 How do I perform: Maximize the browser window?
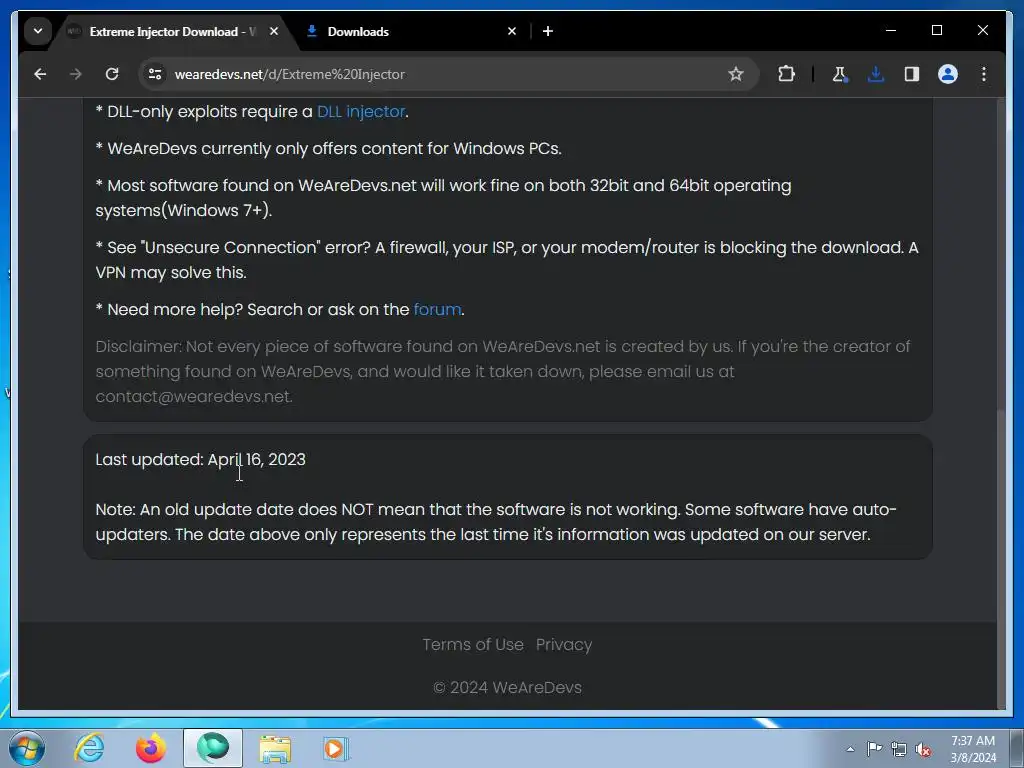point(936,31)
